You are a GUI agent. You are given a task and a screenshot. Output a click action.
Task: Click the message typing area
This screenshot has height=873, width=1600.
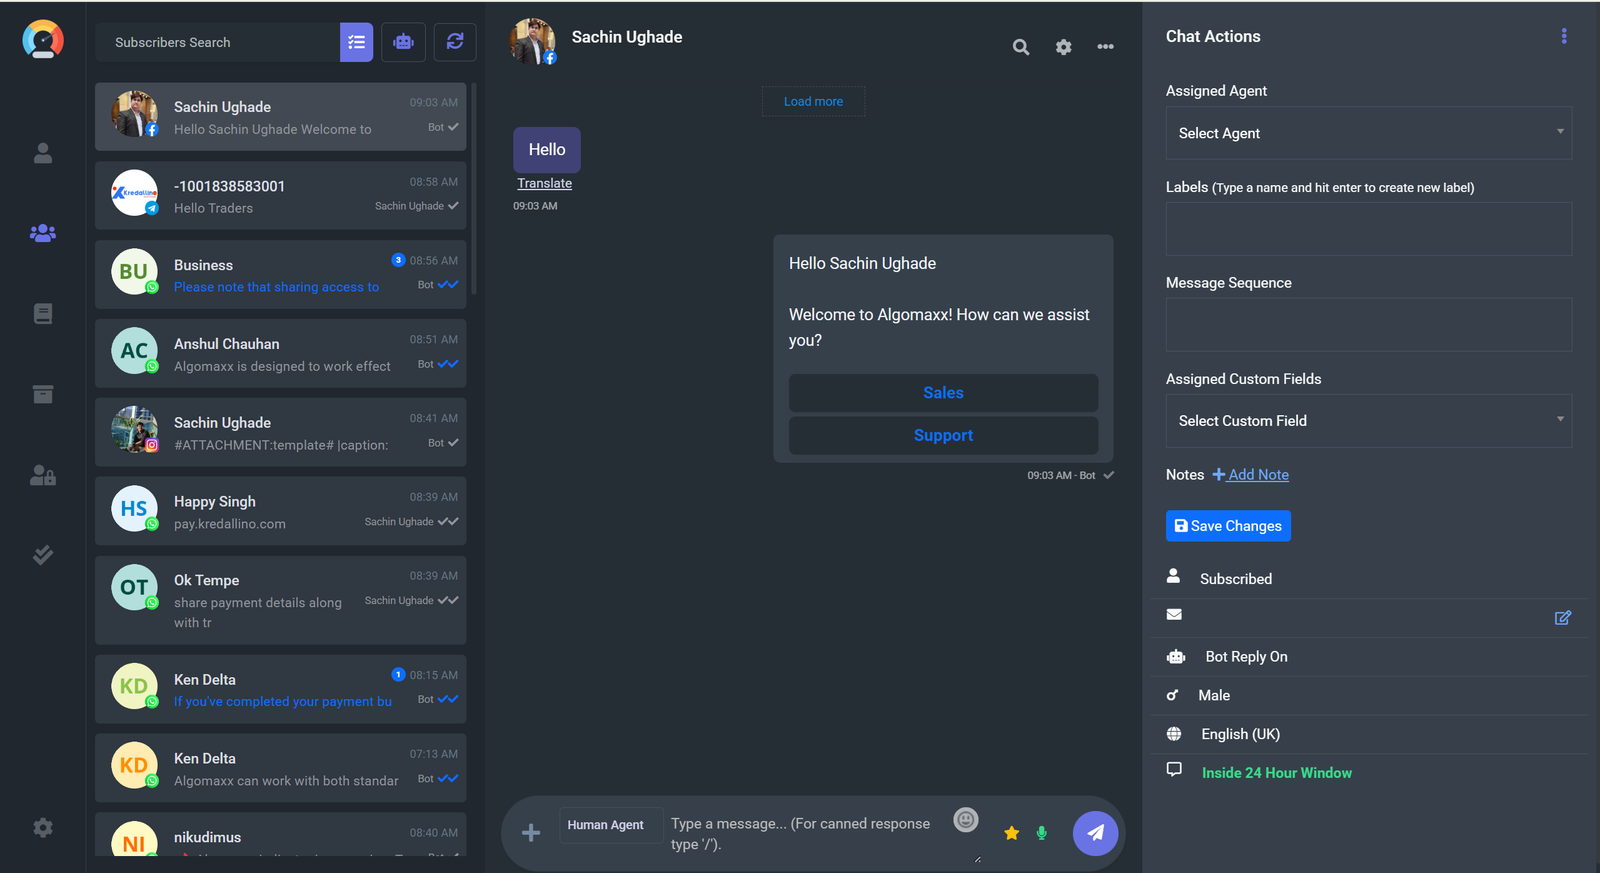808,833
